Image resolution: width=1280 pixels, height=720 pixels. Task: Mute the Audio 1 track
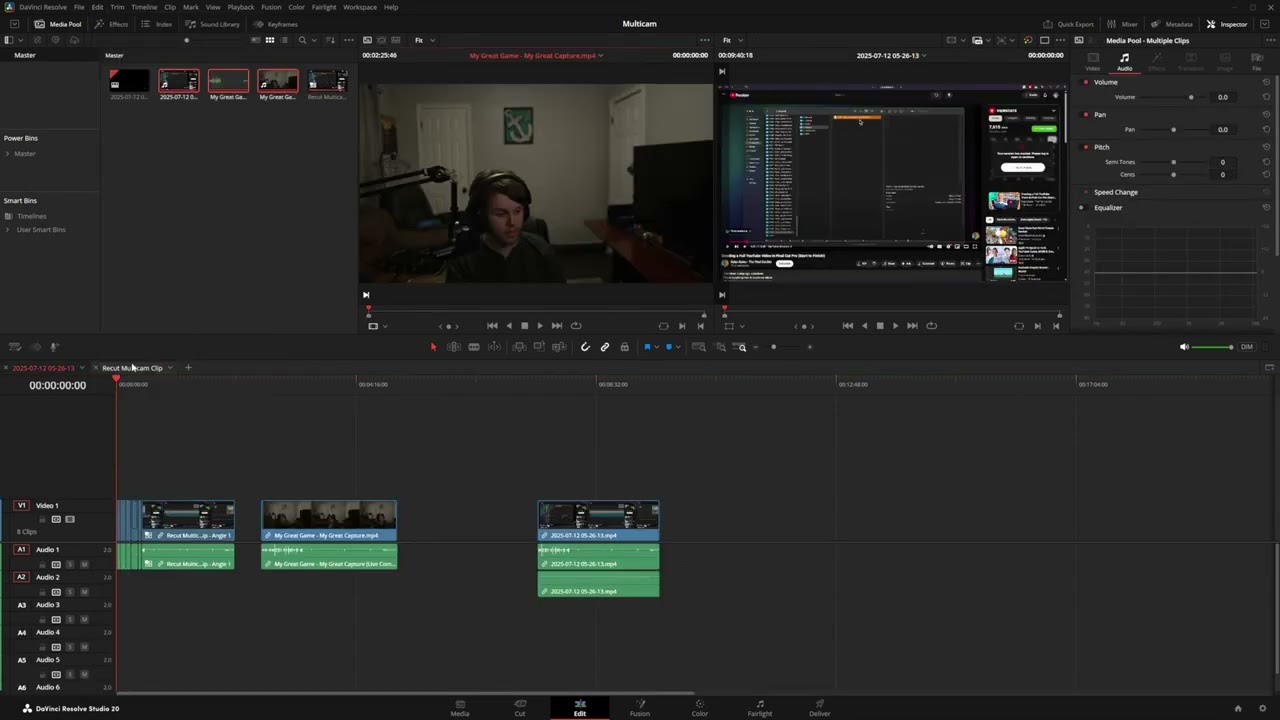(x=84, y=565)
